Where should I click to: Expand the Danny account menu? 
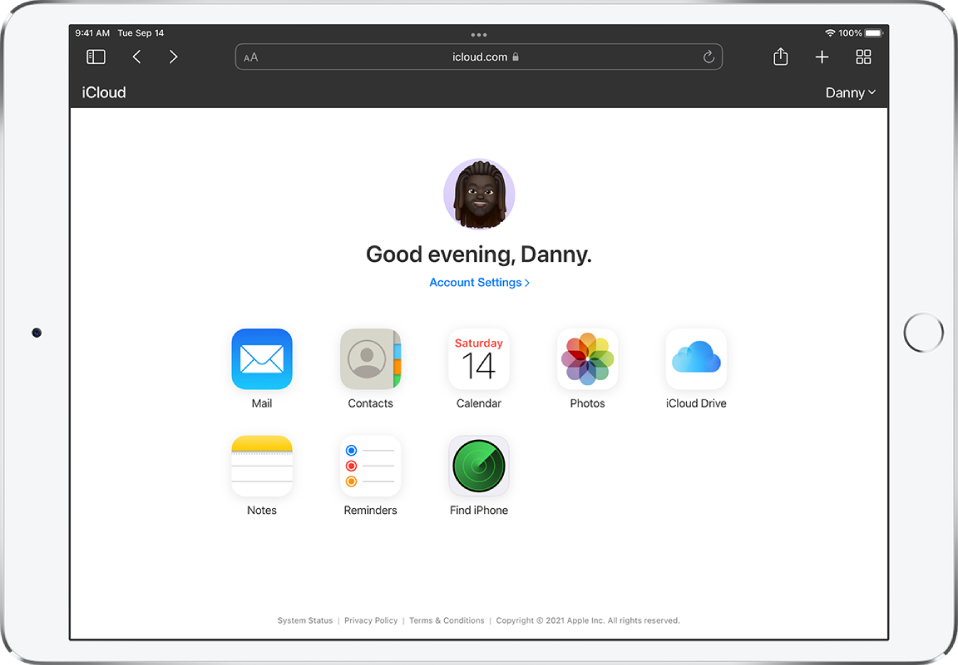(850, 93)
